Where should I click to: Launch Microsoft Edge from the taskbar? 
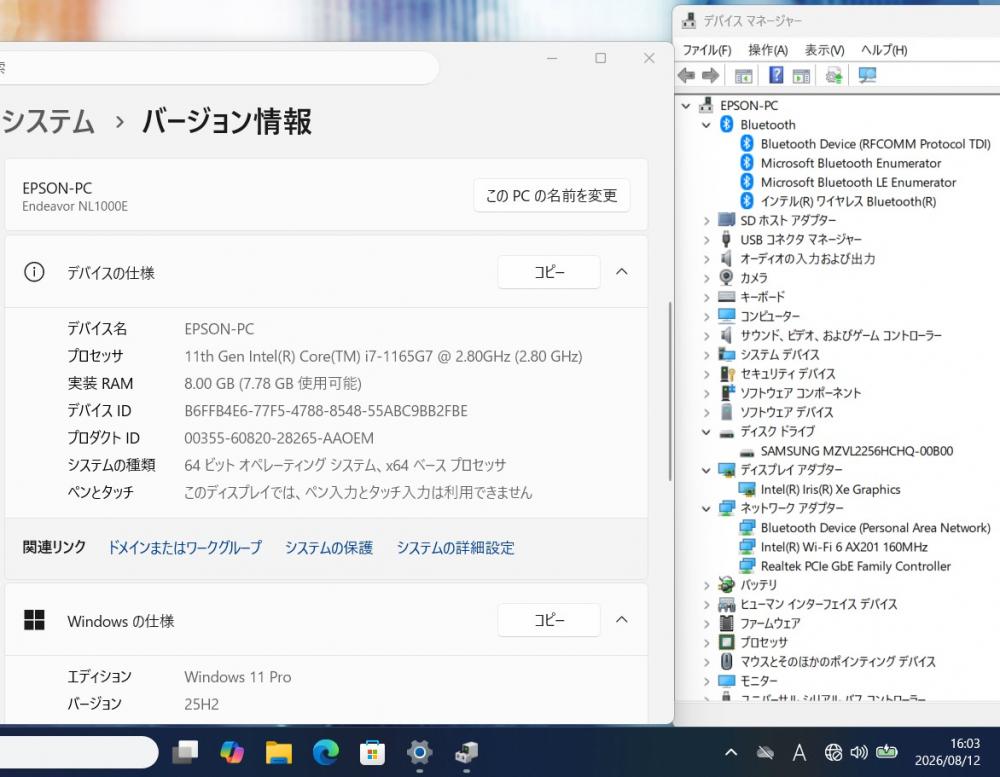click(326, 752)
